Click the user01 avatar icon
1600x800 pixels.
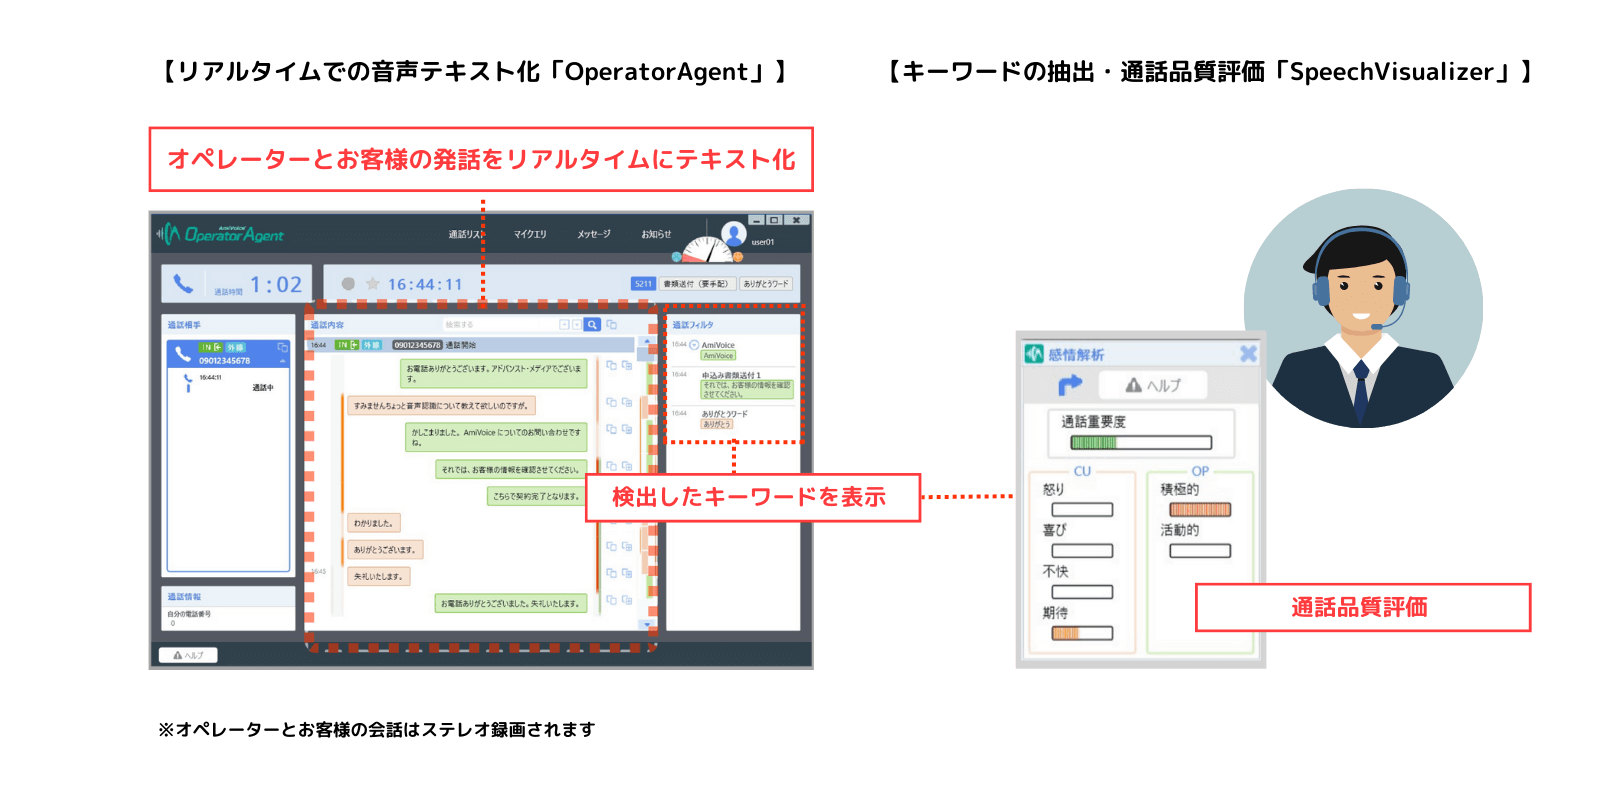[x=734, y=234]
